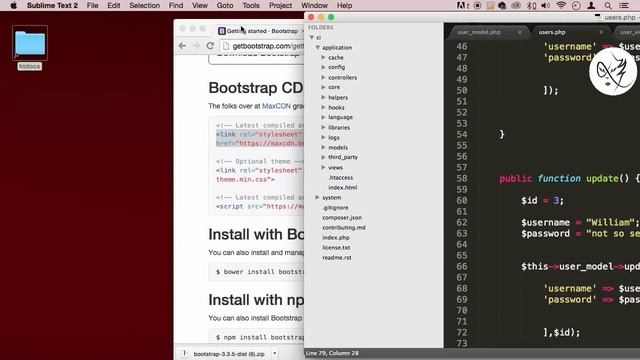Close the user_model.php tab with its x
Viewport: 640px width, 360px height.
(x=519, y=32)
